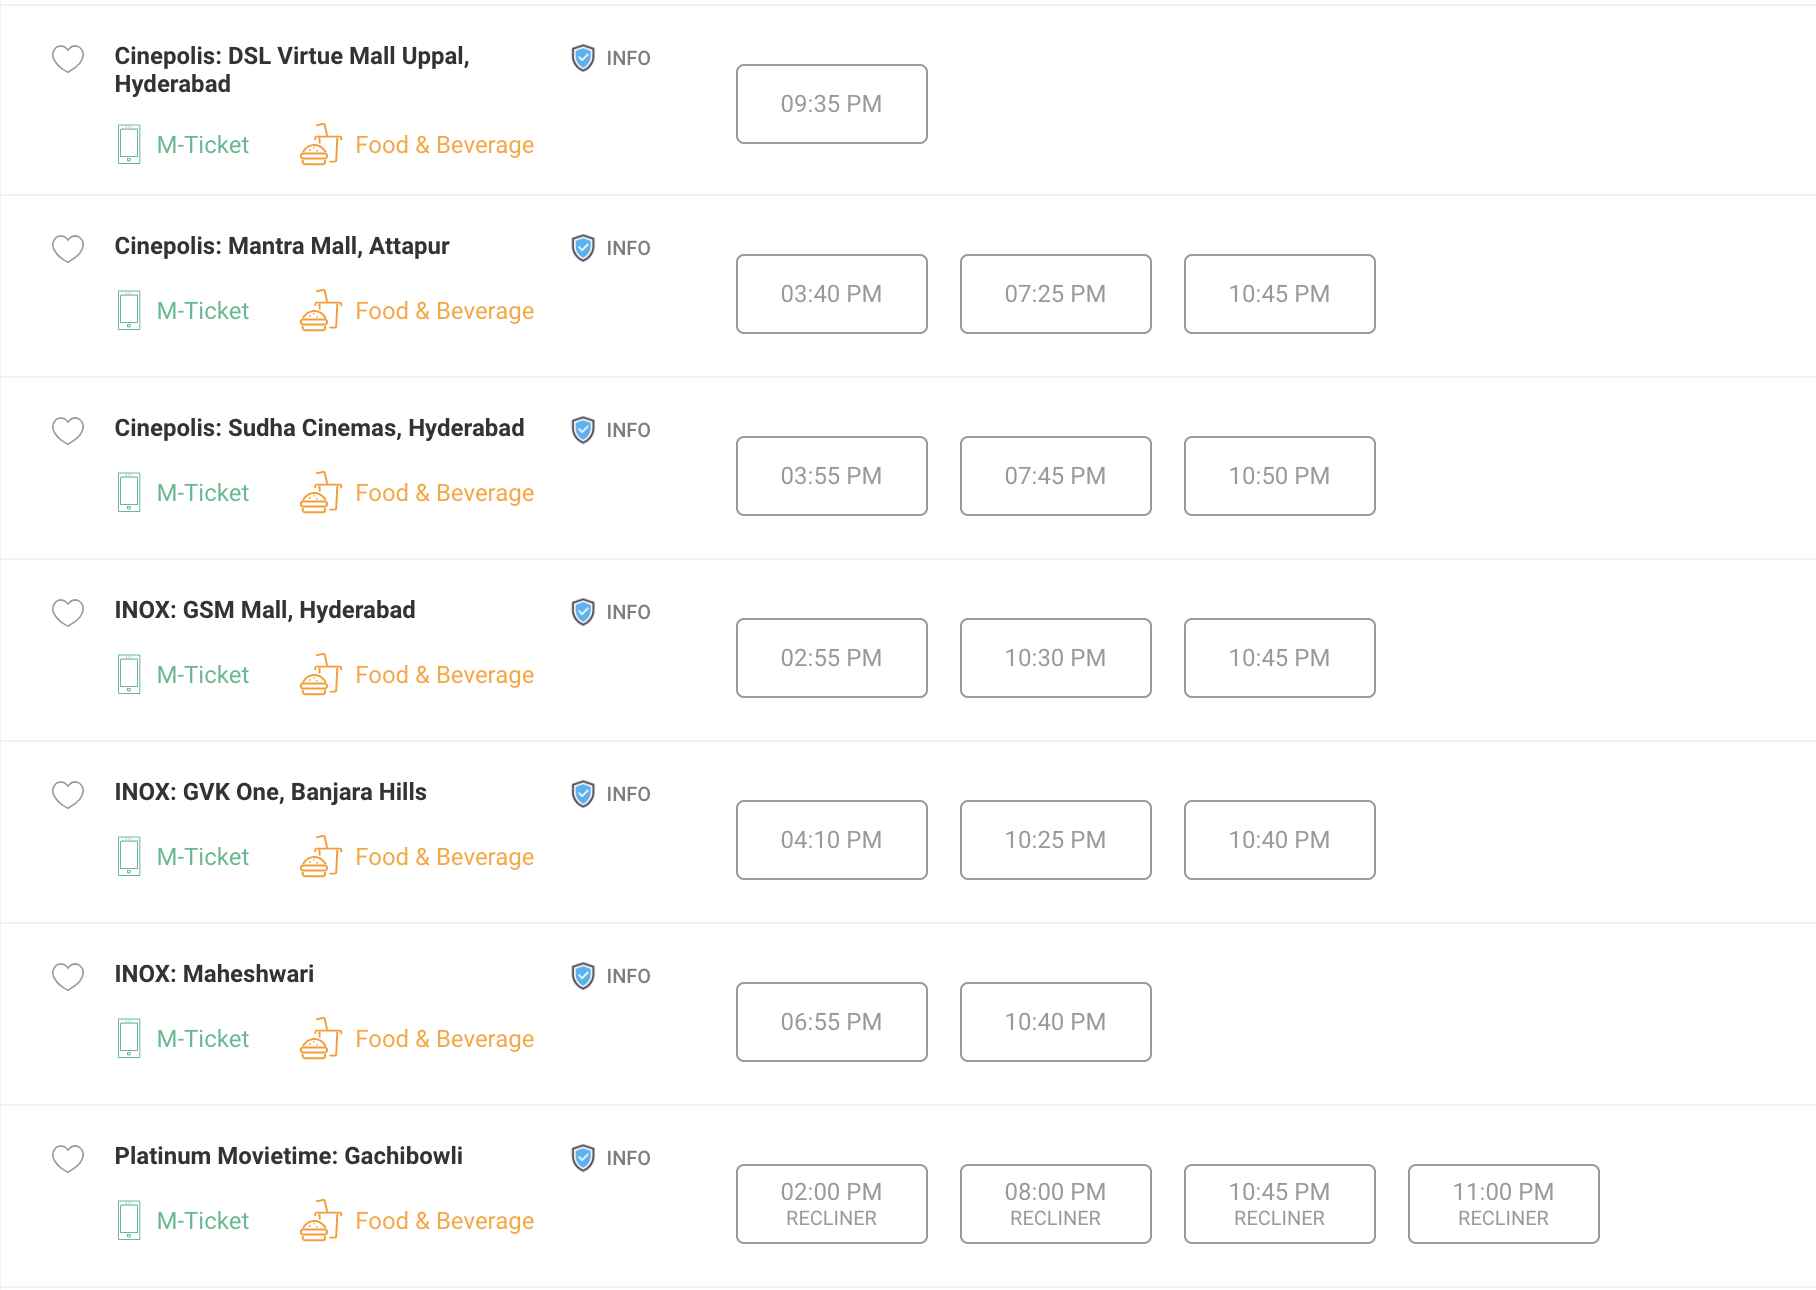Favorite Cinepolis DSL Virtue Mall with heart
The width and height of the screenshot is (1816, 1290).
(x=68, y=59)
